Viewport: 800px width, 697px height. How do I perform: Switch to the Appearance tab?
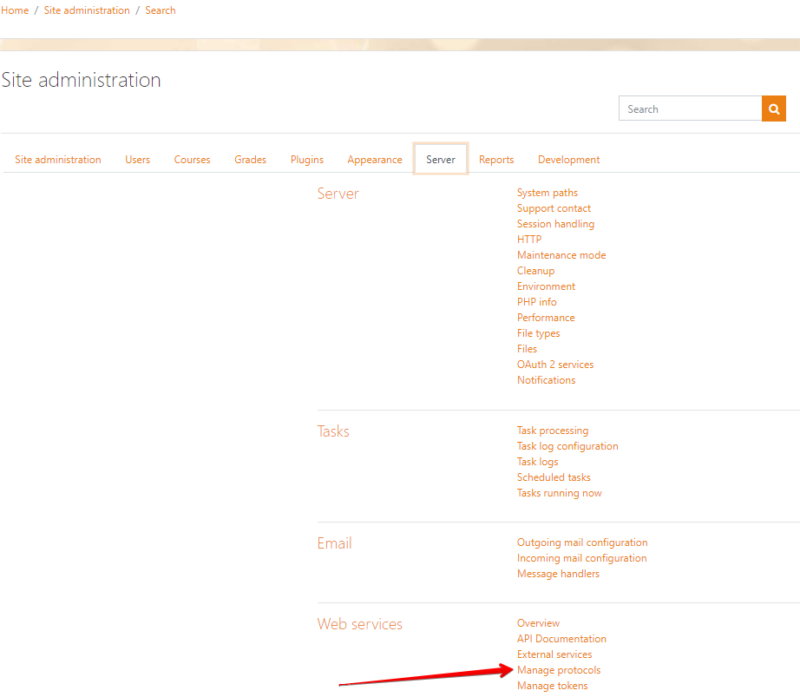click(x=374, y=160)
